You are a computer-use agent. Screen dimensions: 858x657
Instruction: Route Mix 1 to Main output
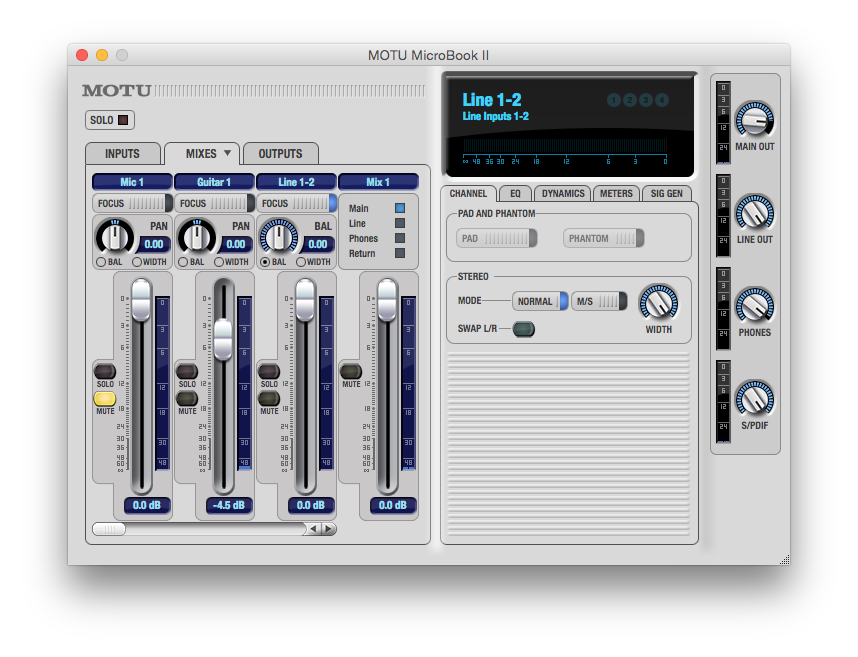400,208
